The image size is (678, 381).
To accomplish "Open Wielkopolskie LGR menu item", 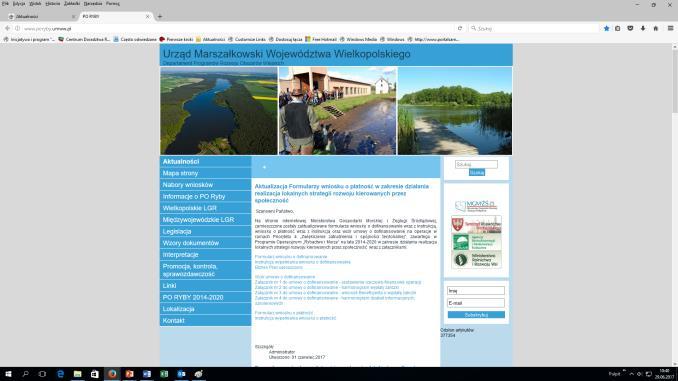I will point(205,208).
